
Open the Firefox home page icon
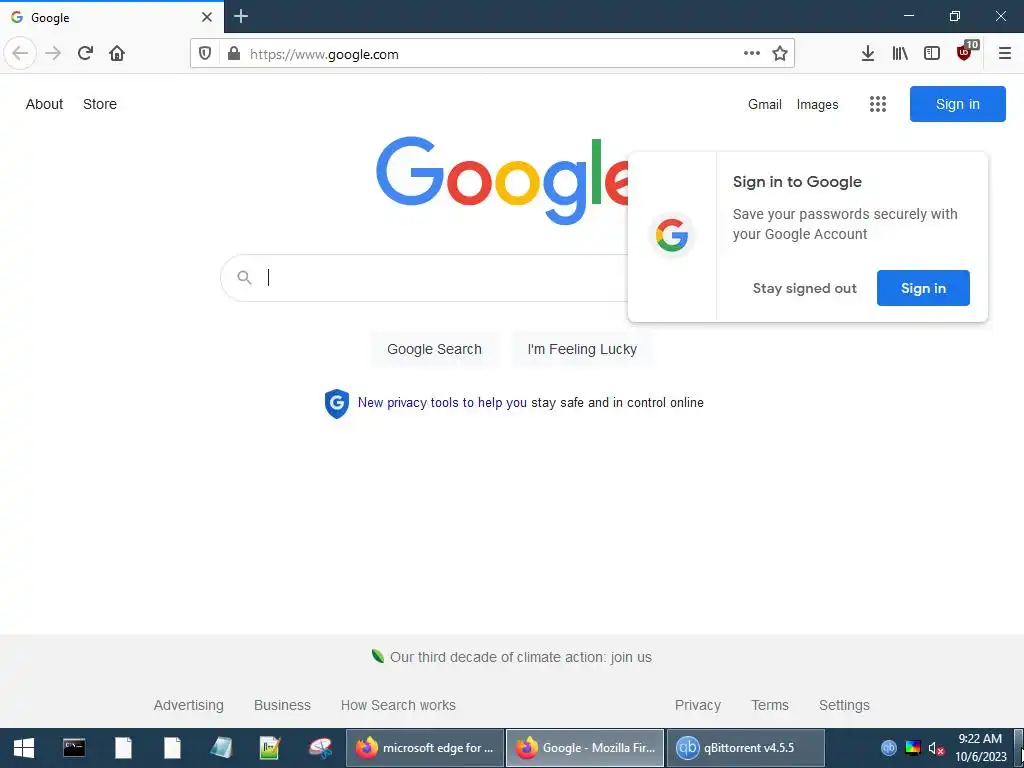(117, 54)
